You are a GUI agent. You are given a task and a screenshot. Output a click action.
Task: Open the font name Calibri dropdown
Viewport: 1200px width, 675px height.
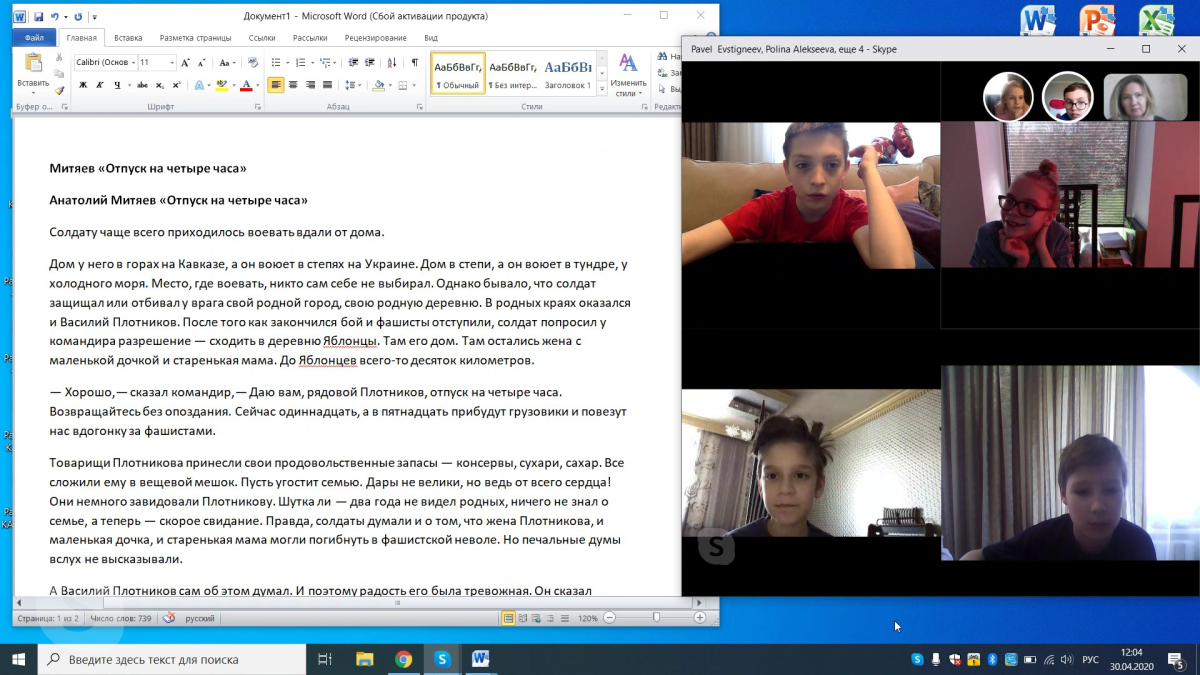(133, 62)
